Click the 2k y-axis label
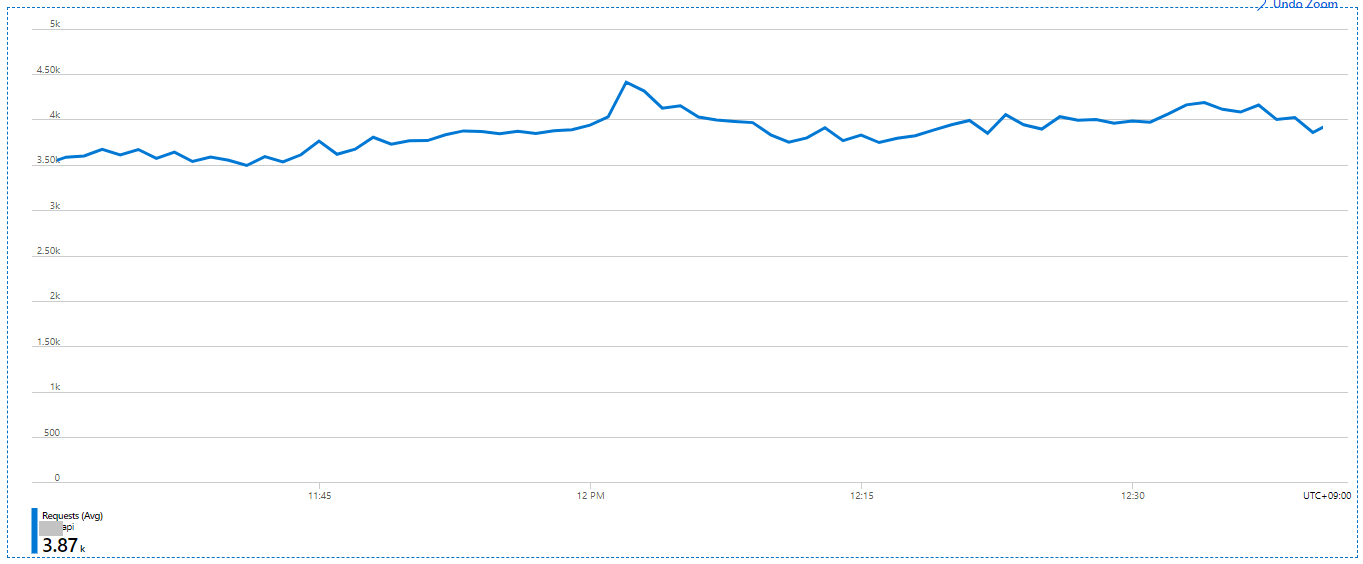1363x564 pixels. (x=55, y=297)
